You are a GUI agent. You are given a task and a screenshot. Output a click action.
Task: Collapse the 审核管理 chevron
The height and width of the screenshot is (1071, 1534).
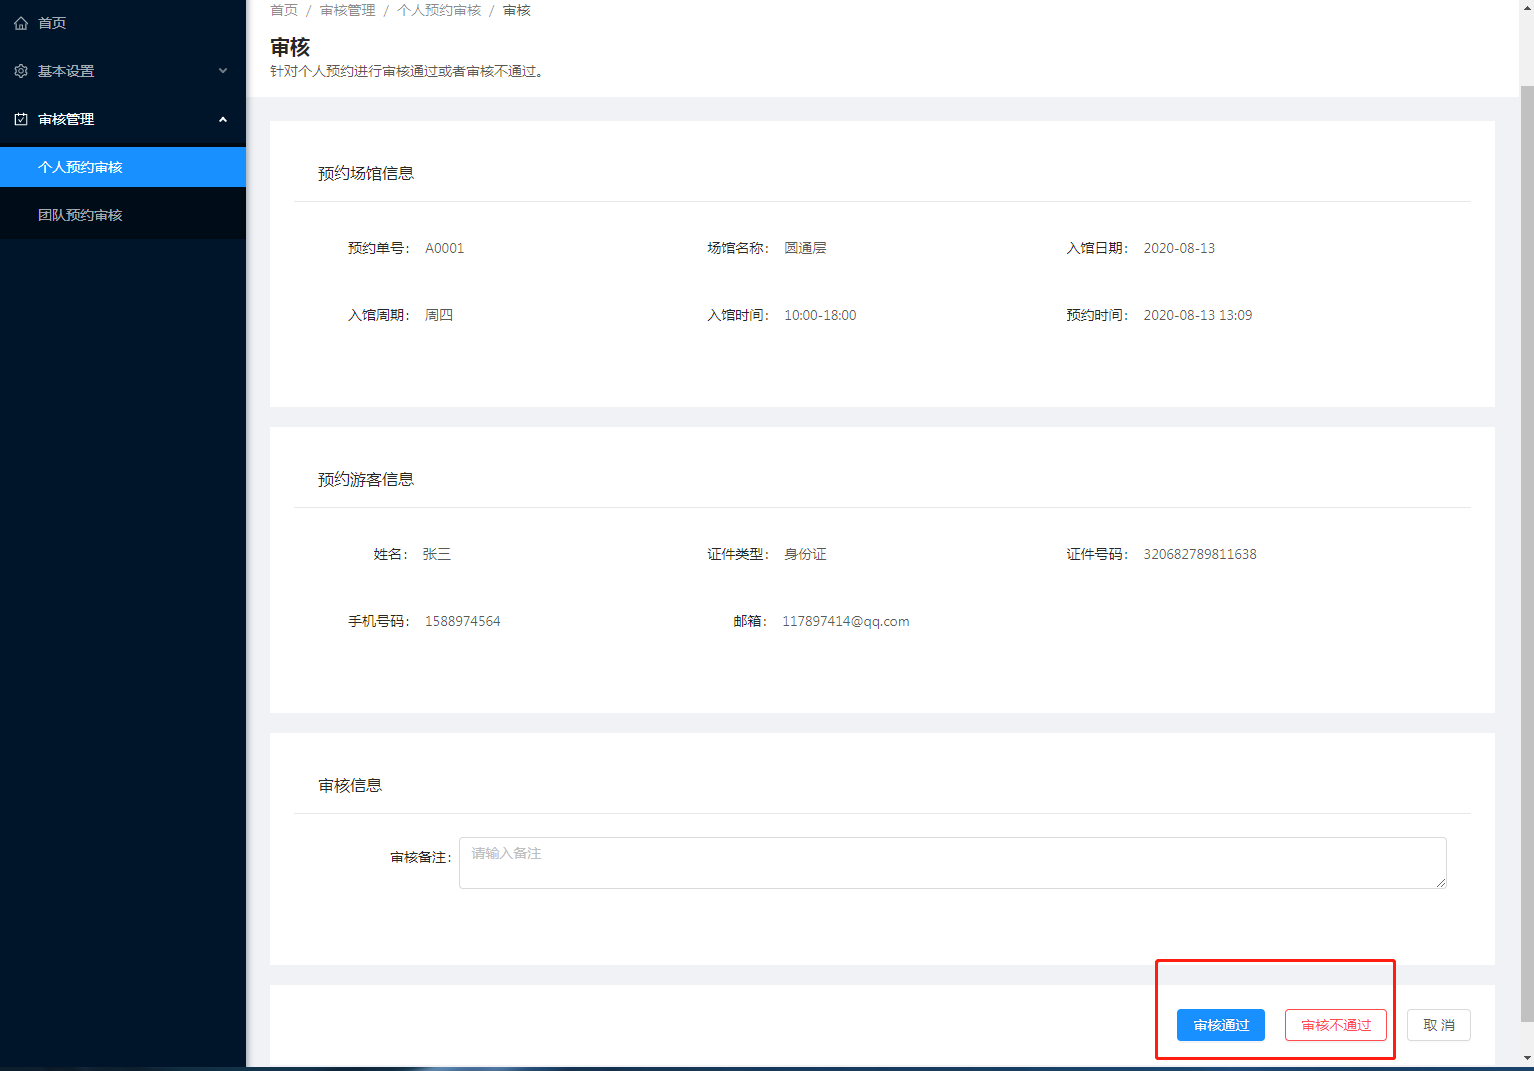223,119
